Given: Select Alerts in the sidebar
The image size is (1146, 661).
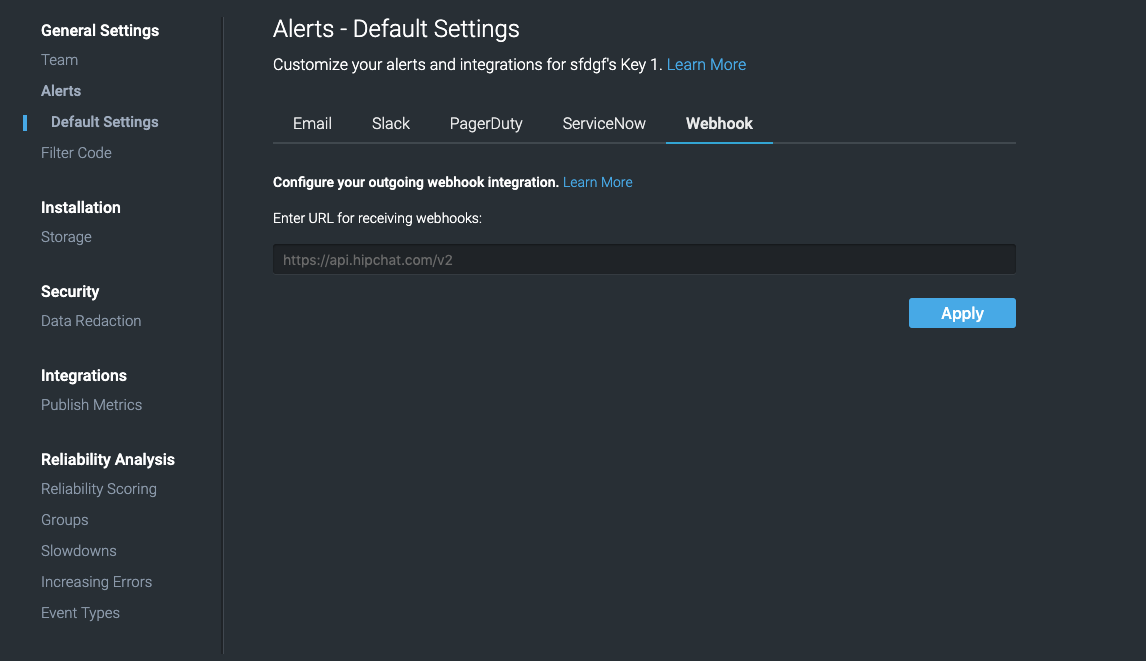Looking at the screenshot, I should (61, 91).
